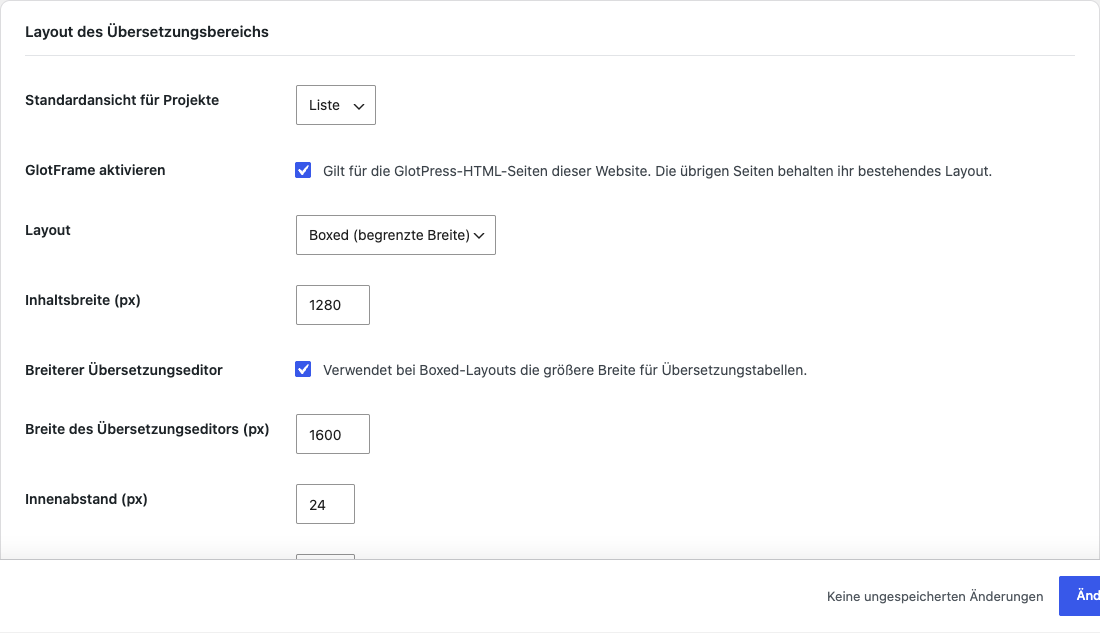The height and width of the screenshot is (633, 1100).
Task: Click the 'Layout des Übersetzungsbereichs' section heading
Action: pos(147,32)
